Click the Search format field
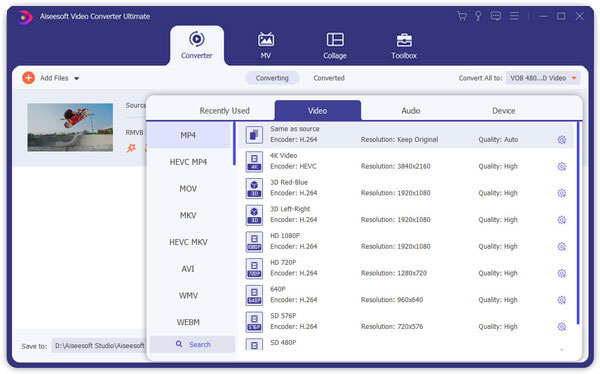Image resolution: width=600 pixels, height=374 pixels. pos(192,345)
